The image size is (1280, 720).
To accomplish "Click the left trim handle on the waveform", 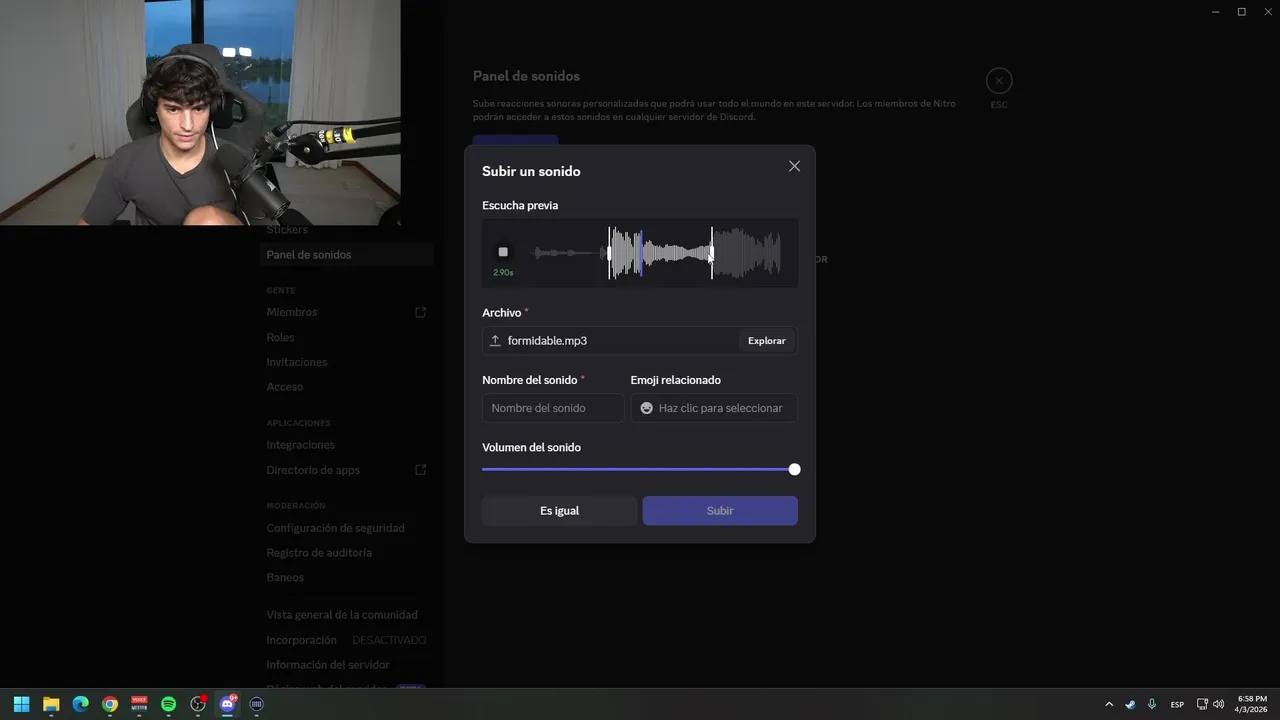I will point(609,253).
